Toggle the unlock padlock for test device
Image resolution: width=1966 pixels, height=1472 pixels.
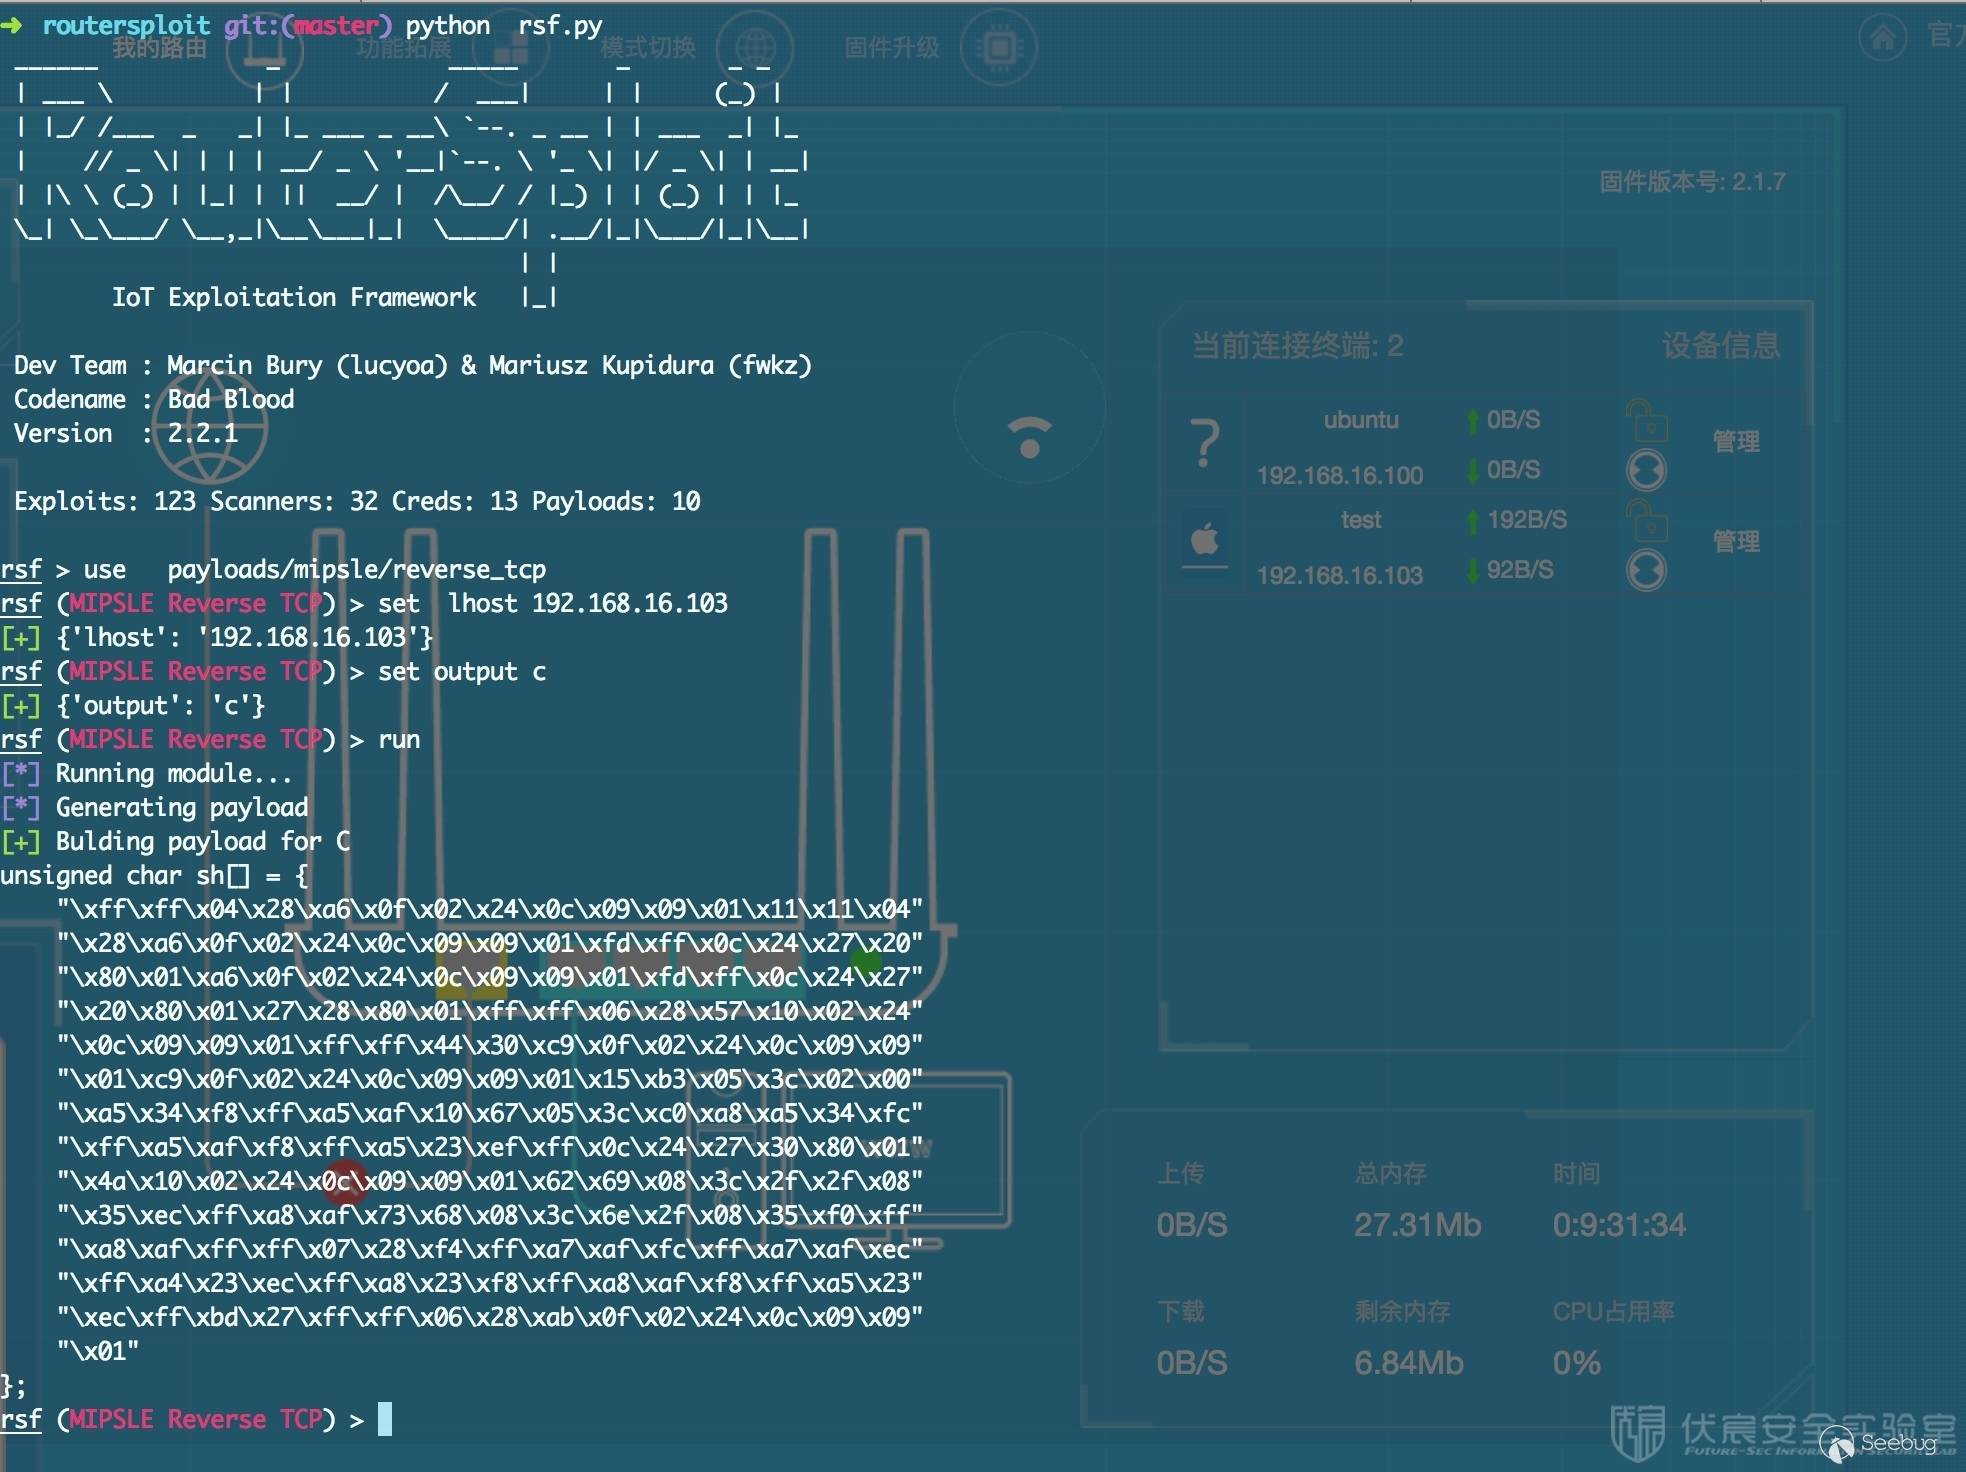(1646, 520)
